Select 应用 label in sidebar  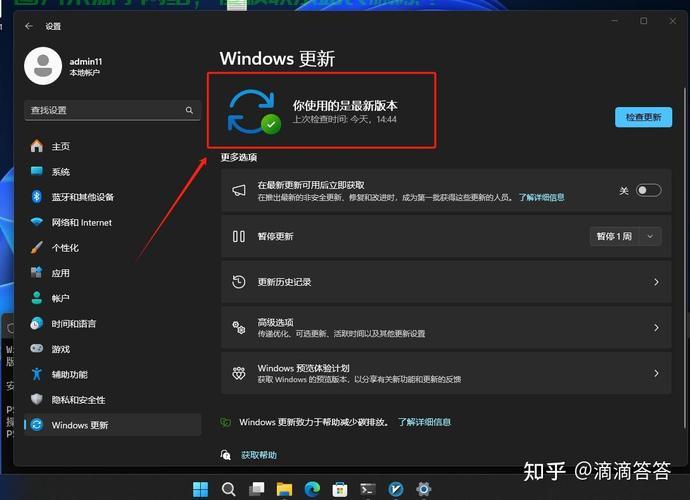[61, 273]
